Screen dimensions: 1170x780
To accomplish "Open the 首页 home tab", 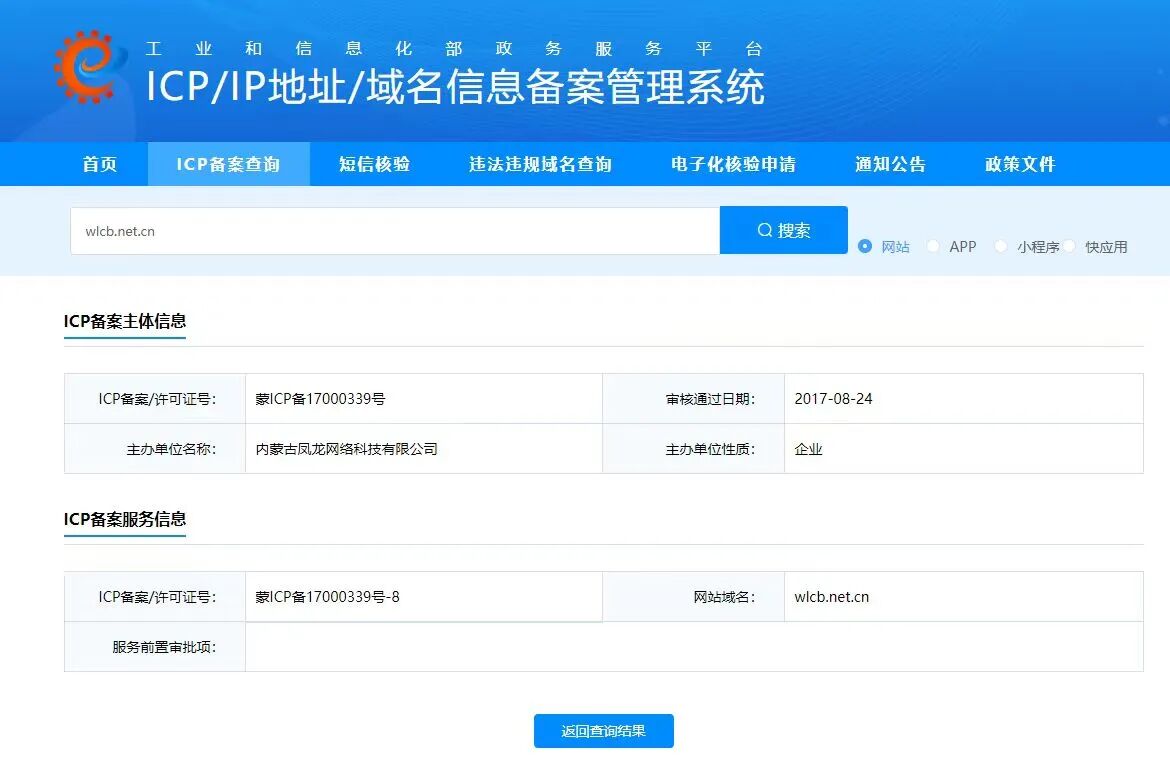I will pyautogui.click(x=100, y=164).
